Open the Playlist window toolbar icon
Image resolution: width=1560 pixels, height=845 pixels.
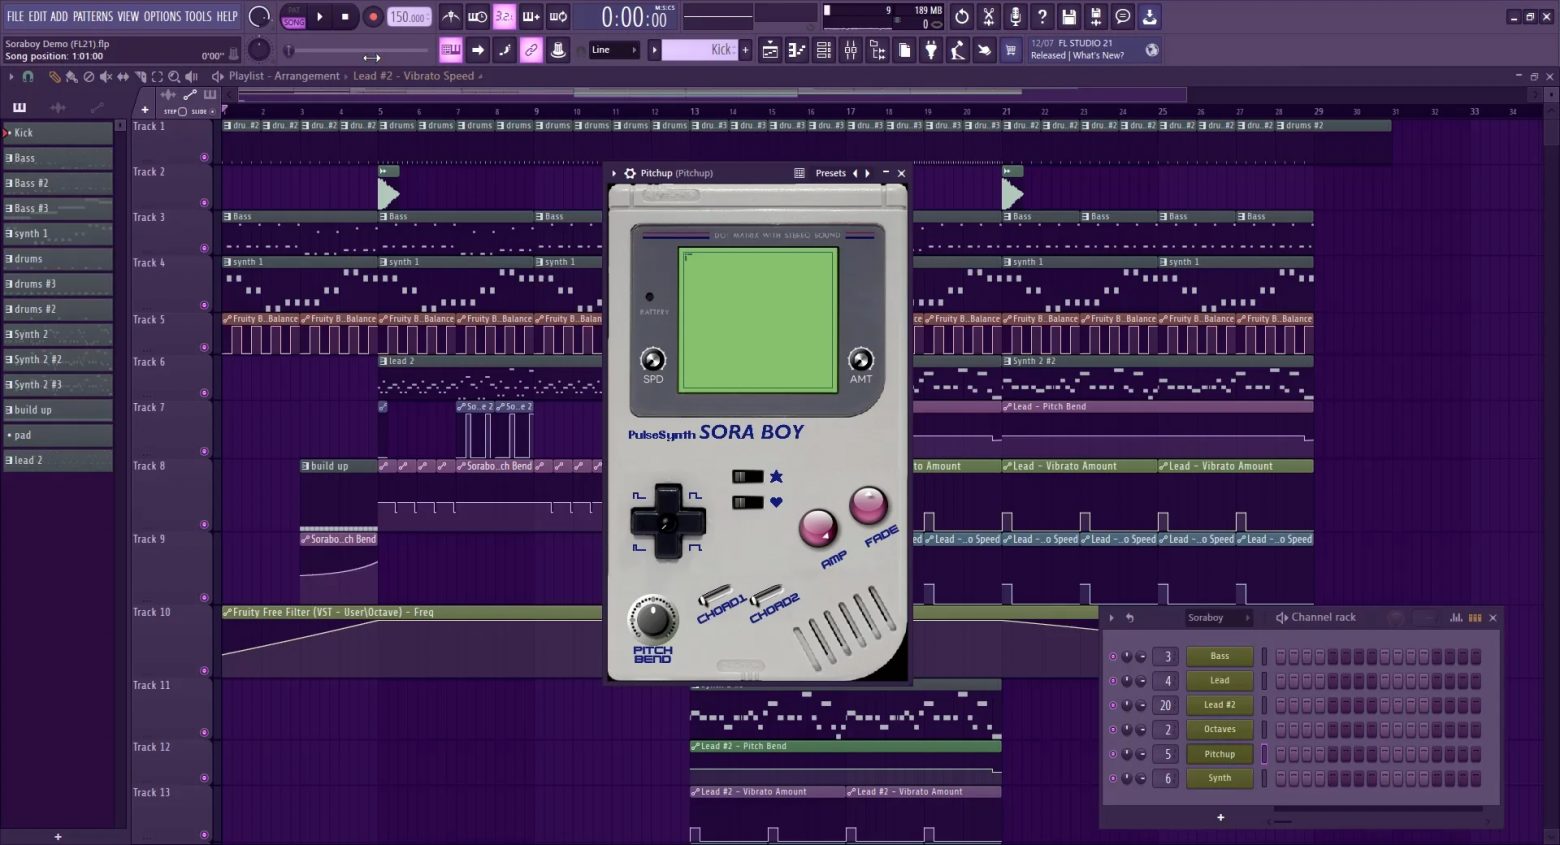coord(770,50)
